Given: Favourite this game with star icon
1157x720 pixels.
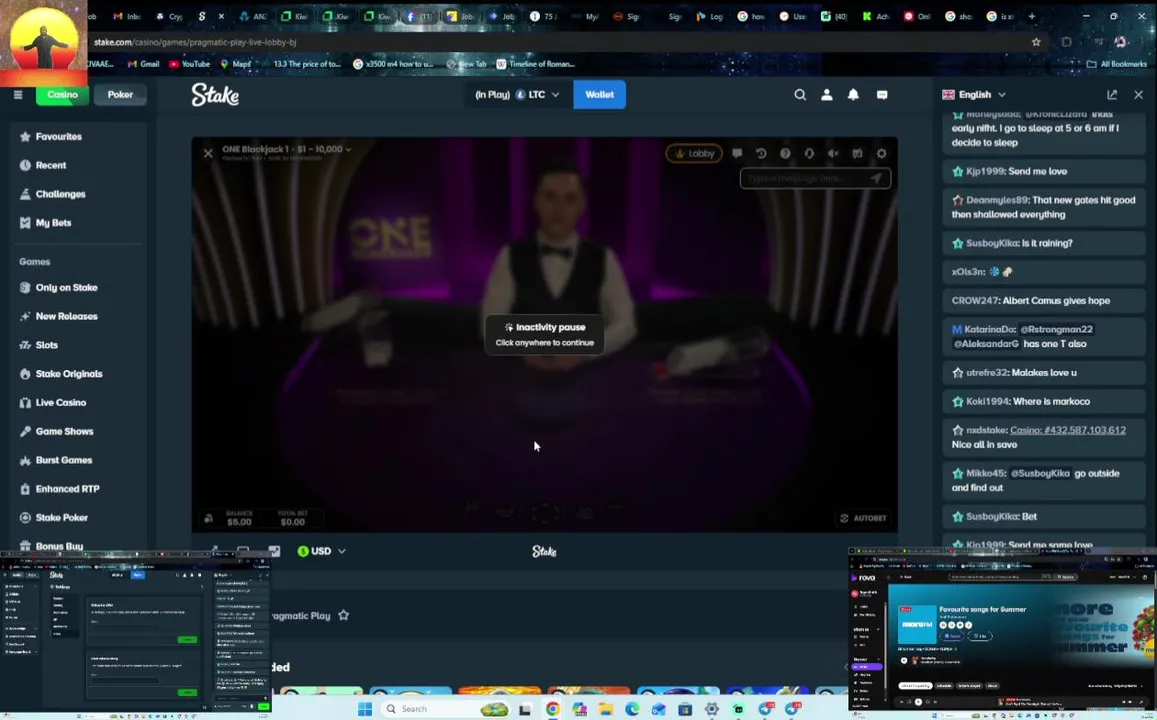Looking at the screenshot, I should (x=344, y=615).
